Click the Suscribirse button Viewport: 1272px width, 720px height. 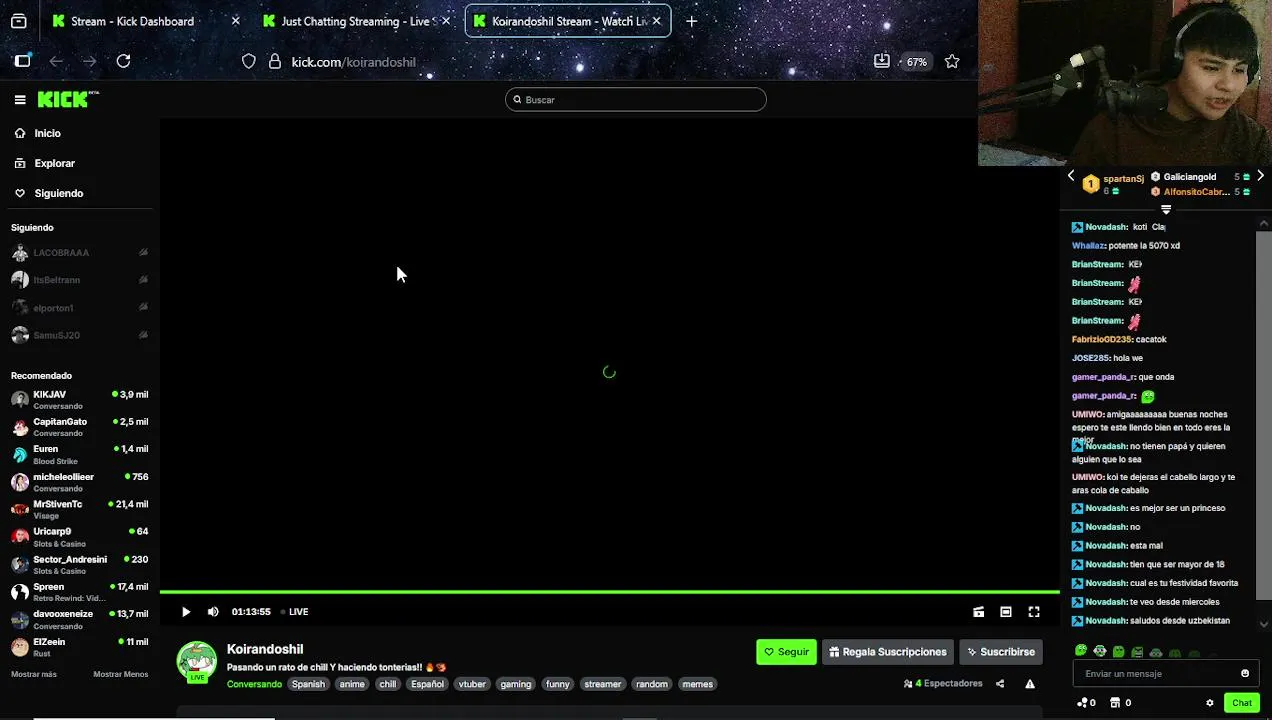click(1000, 652)
